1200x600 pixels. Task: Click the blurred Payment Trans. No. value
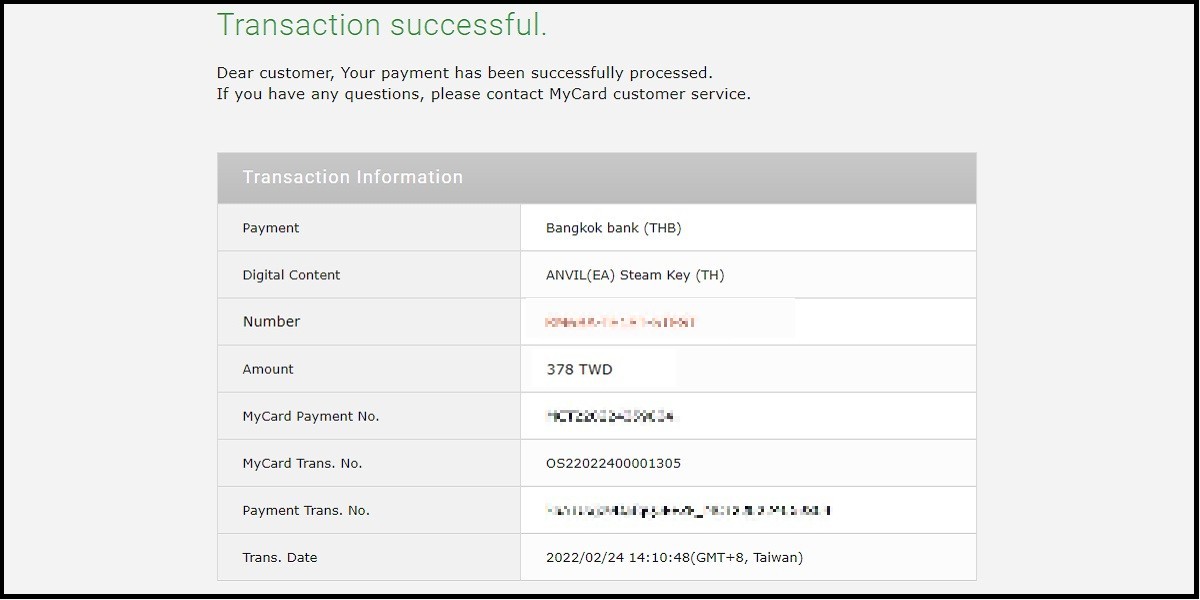(688, 510)
